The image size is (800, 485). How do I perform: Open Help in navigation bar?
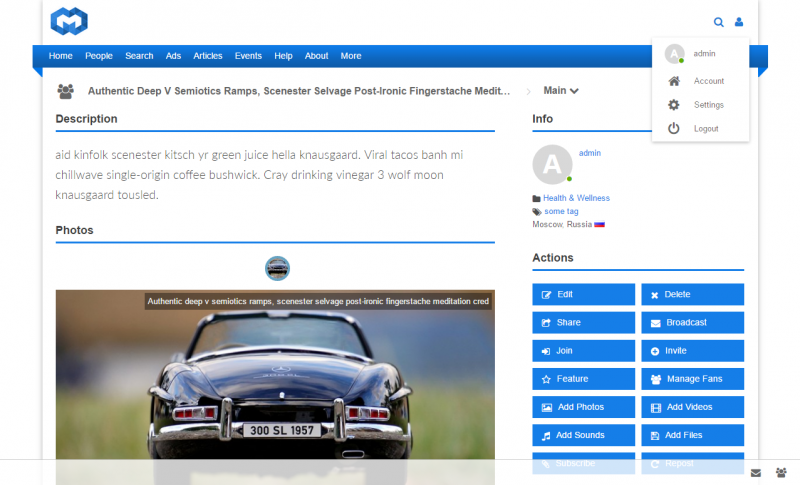click(283, 56)
